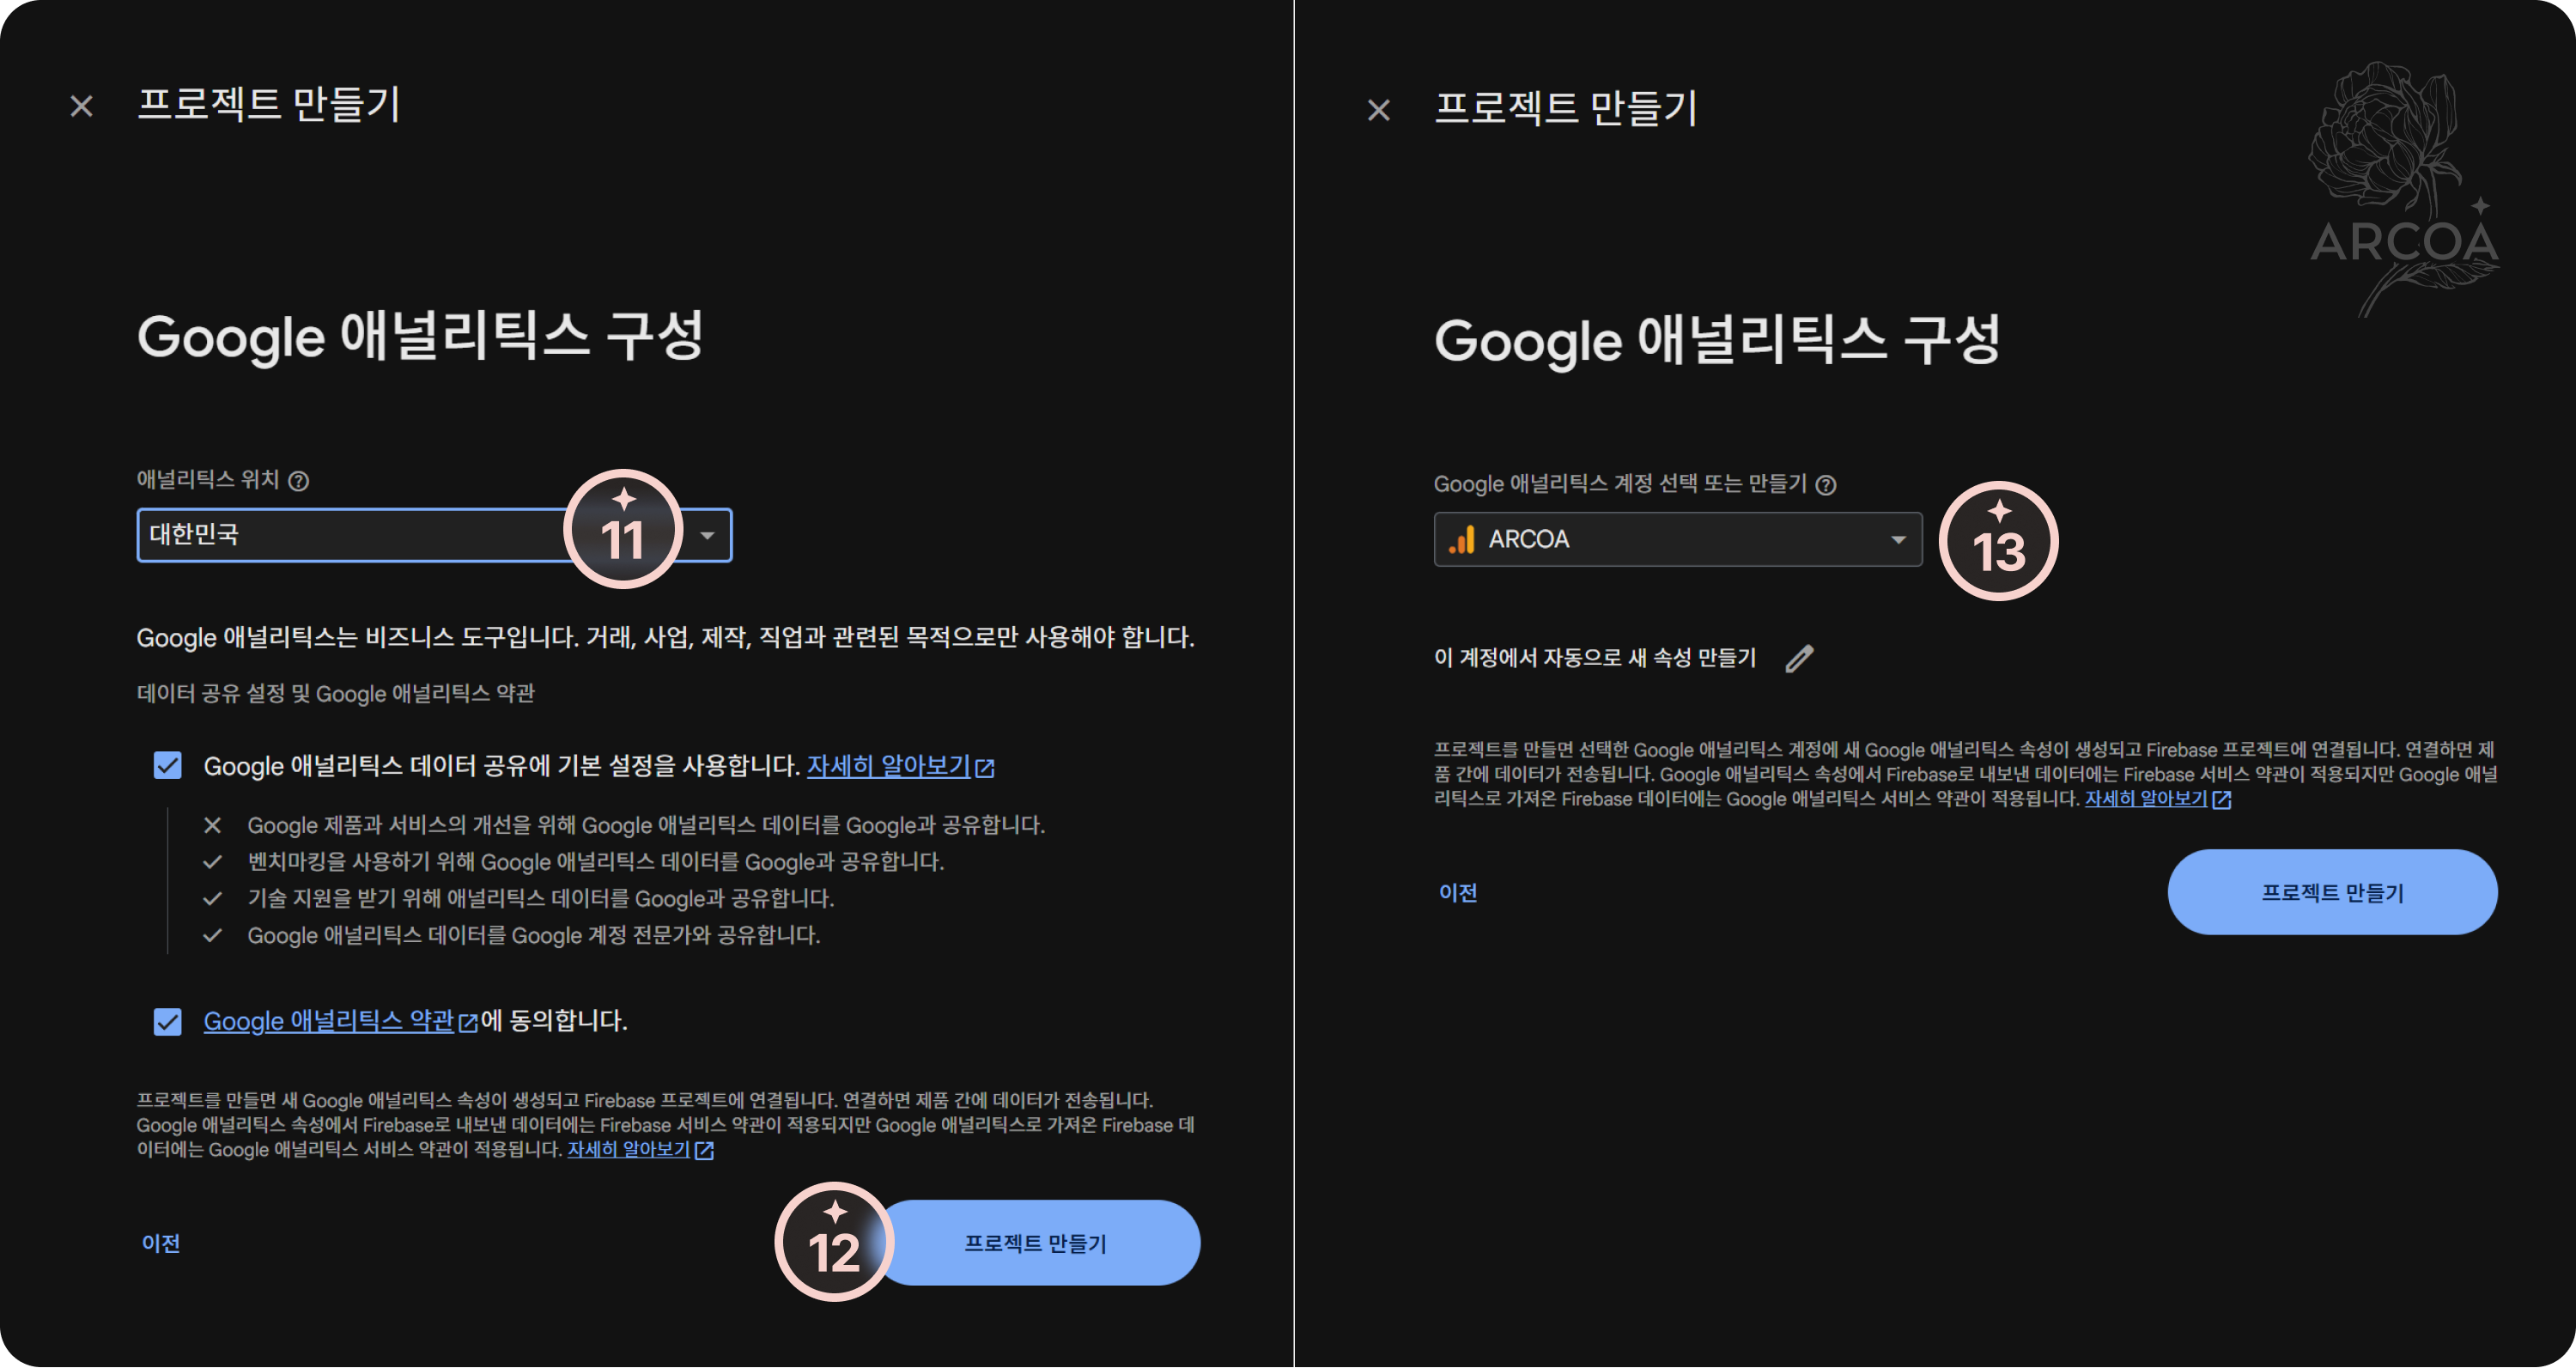The height and width of the screenshot is (1368, 2576).
Task: Toggle Google 애널리틱스 데이터 공유 기본 설정 checkbox
Action: [x=168, y=766]
